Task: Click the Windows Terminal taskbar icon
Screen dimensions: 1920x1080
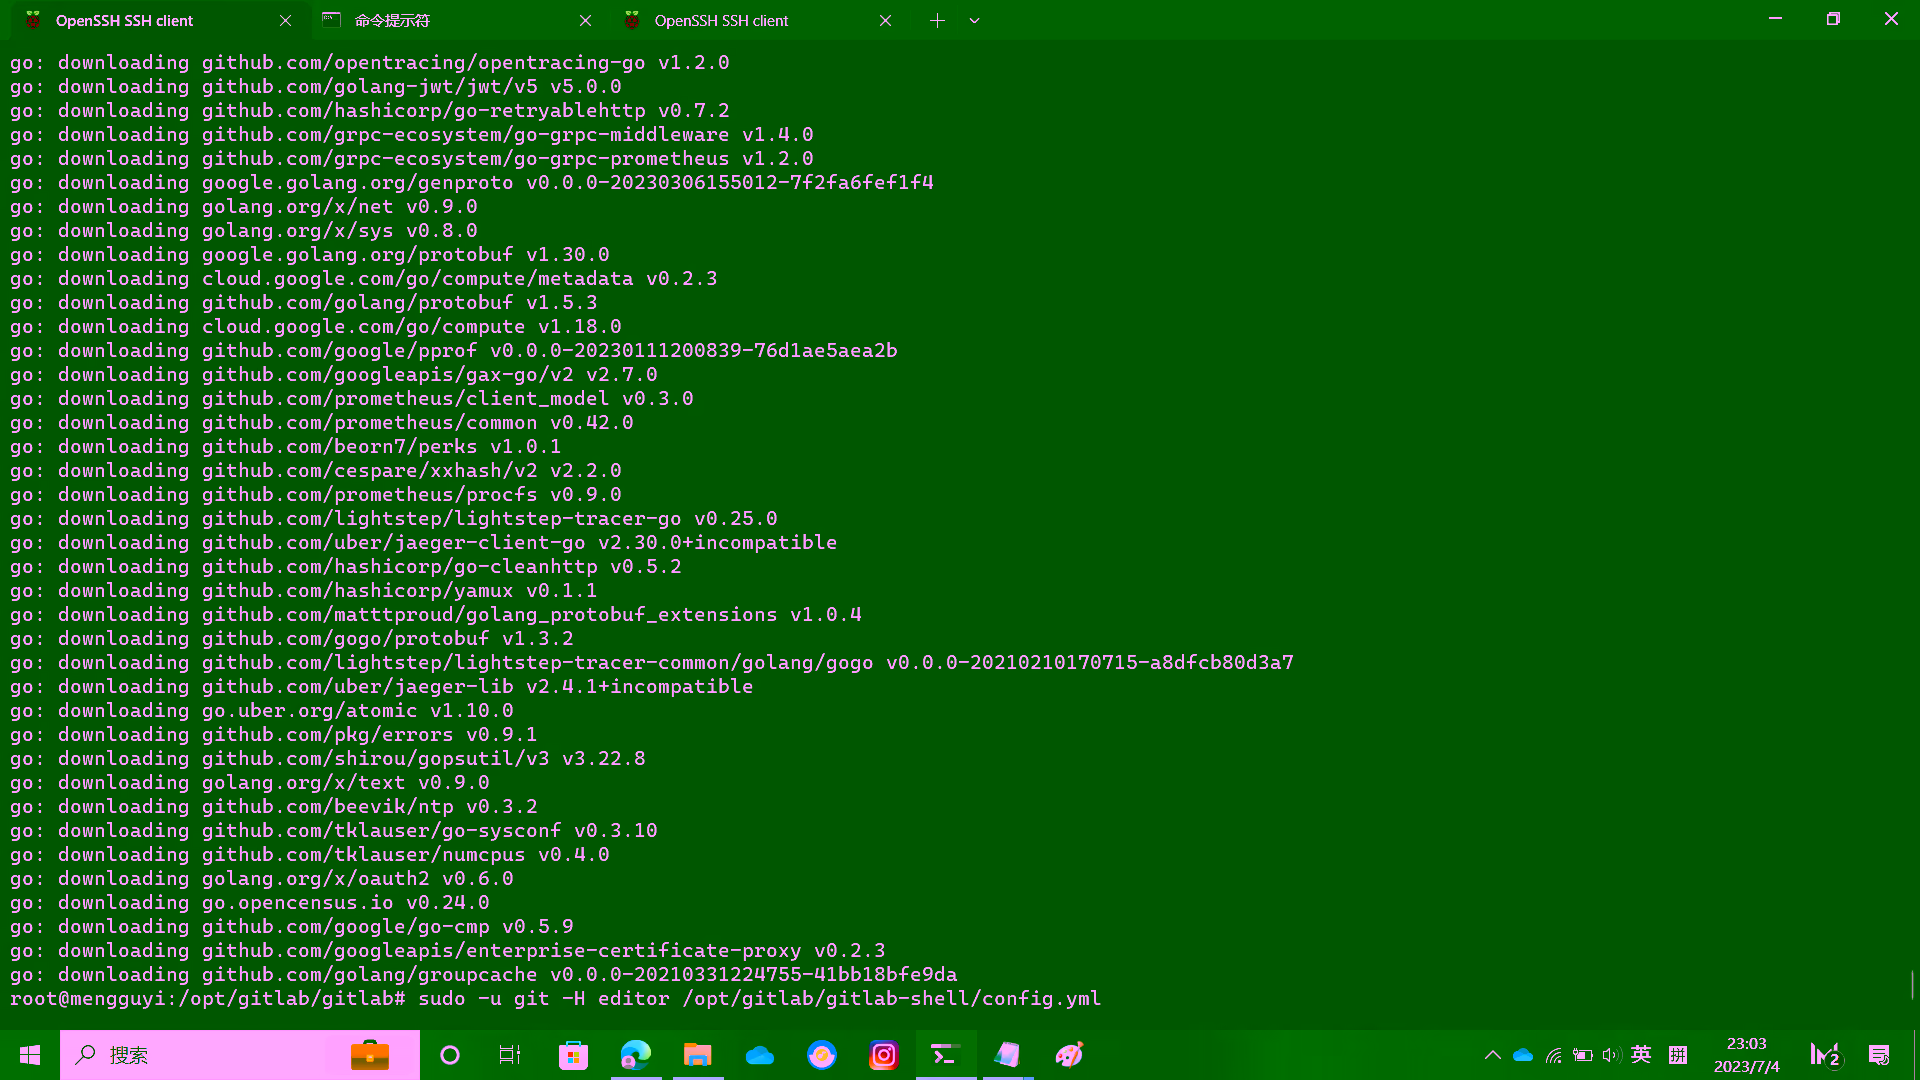Action: tap(946, 1055)
